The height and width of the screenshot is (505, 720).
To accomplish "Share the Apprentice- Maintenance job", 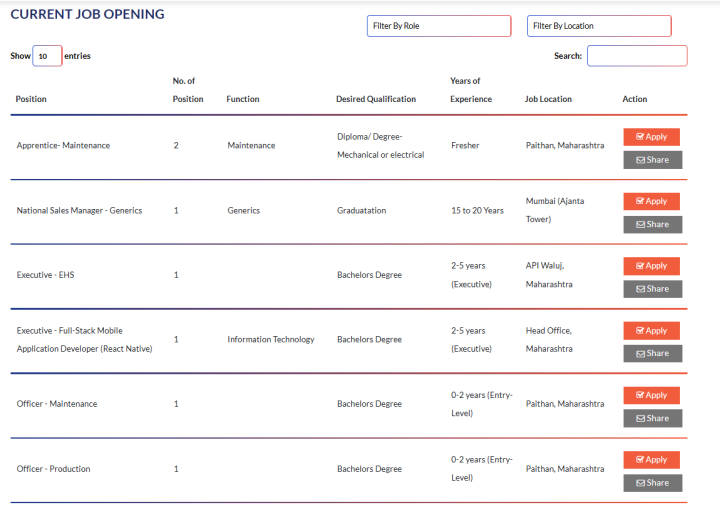I will tap(652, 160).
